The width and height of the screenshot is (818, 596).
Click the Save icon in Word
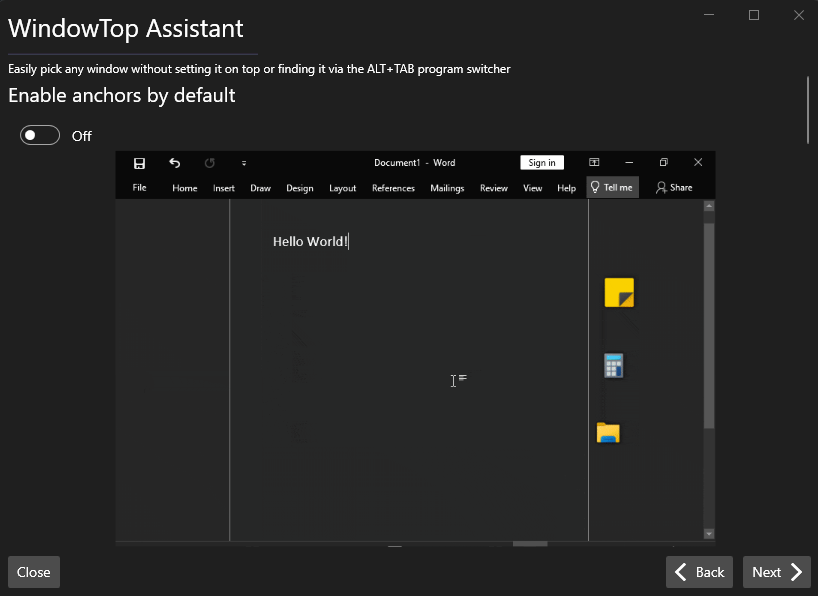[x=139, y=163]
